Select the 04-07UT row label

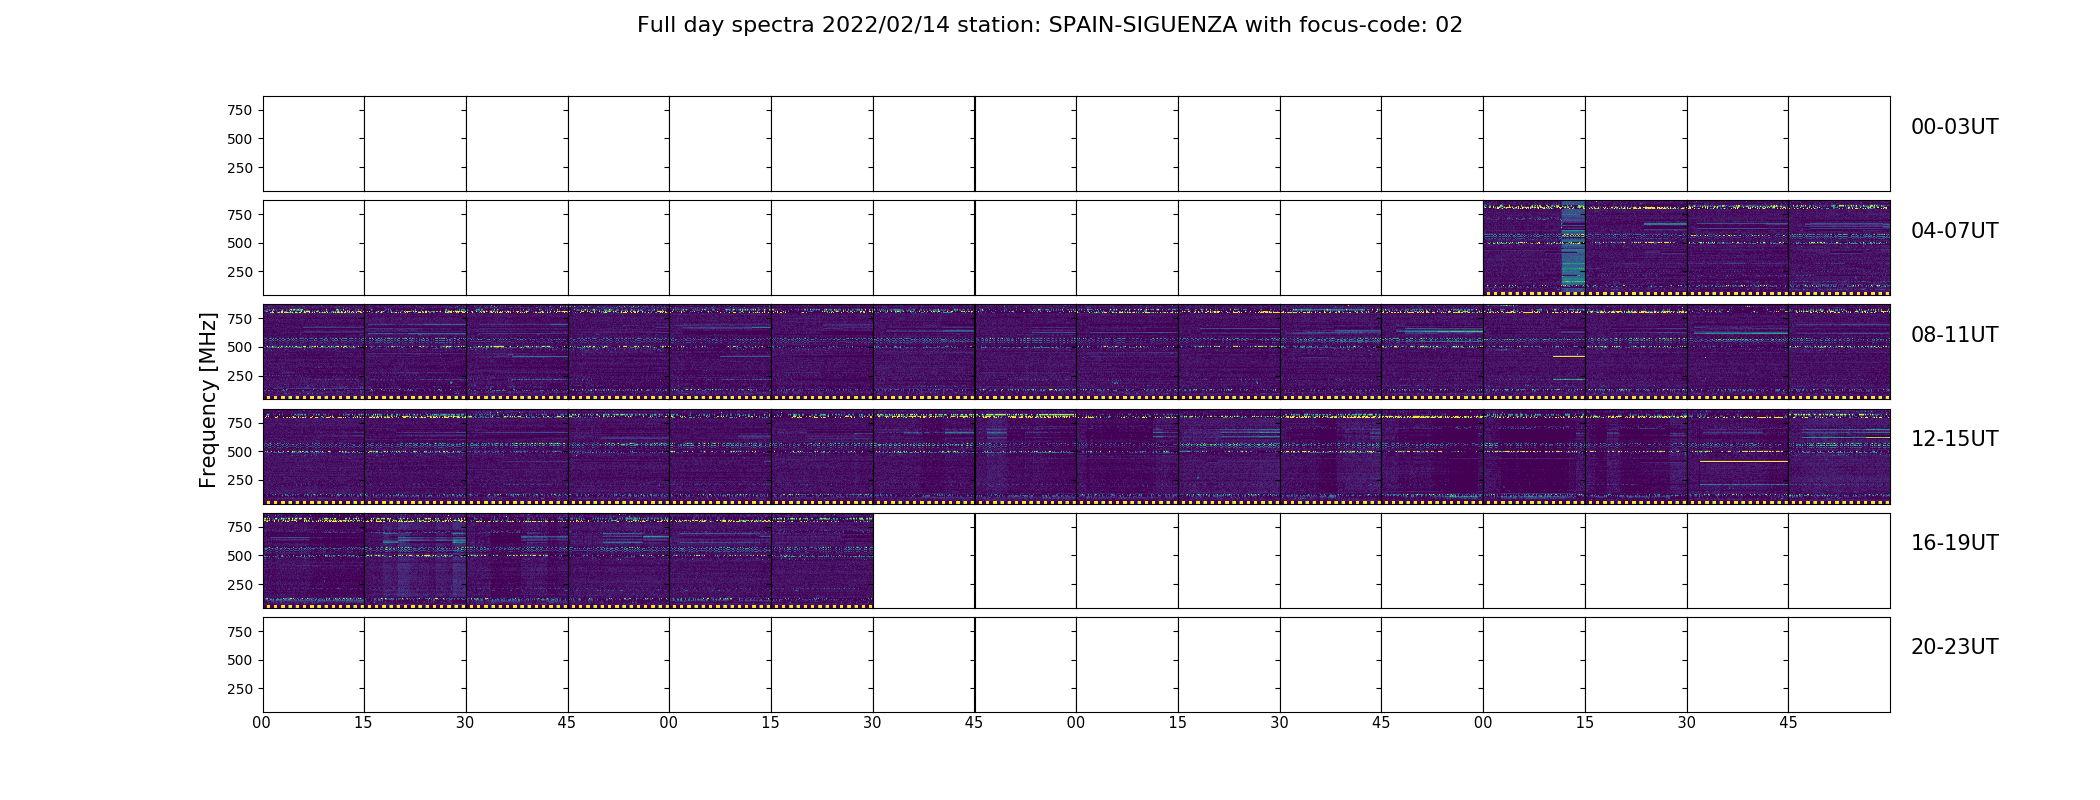tap(1954, 231)
